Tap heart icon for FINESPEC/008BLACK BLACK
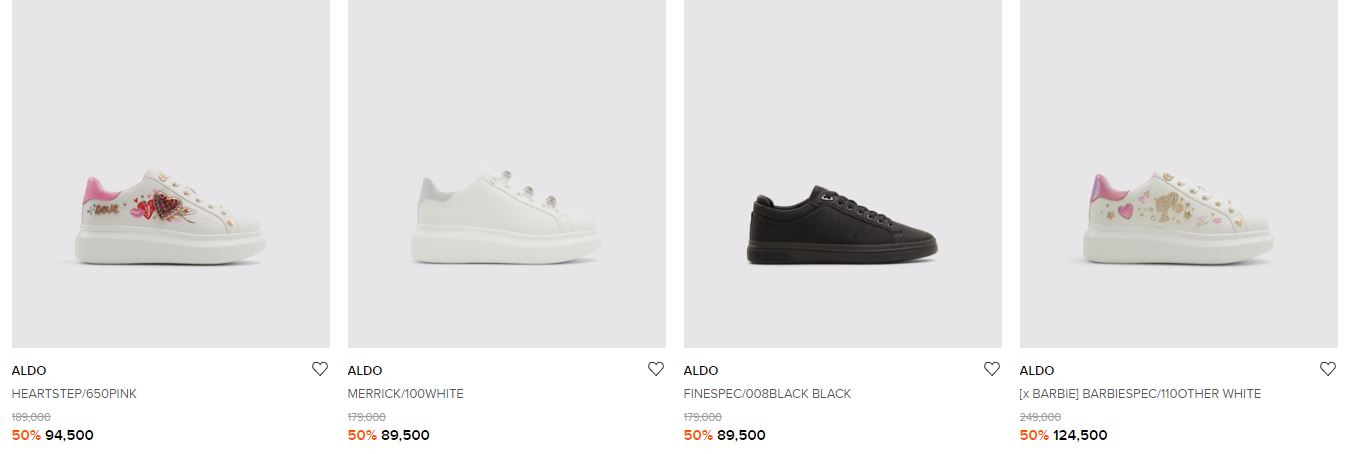 coord(992,369)
